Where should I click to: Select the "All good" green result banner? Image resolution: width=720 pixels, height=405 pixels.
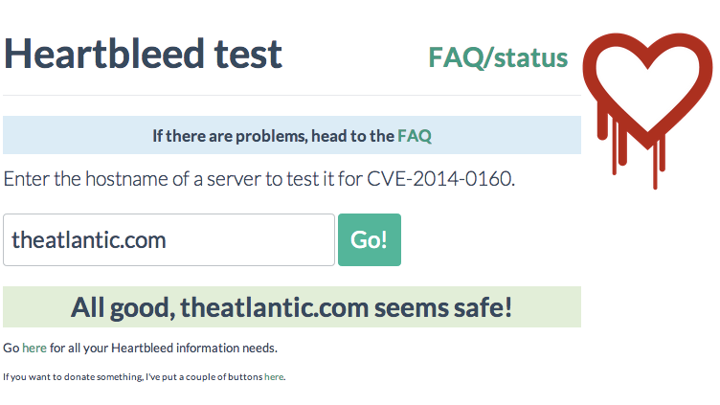tap(292, 307)
